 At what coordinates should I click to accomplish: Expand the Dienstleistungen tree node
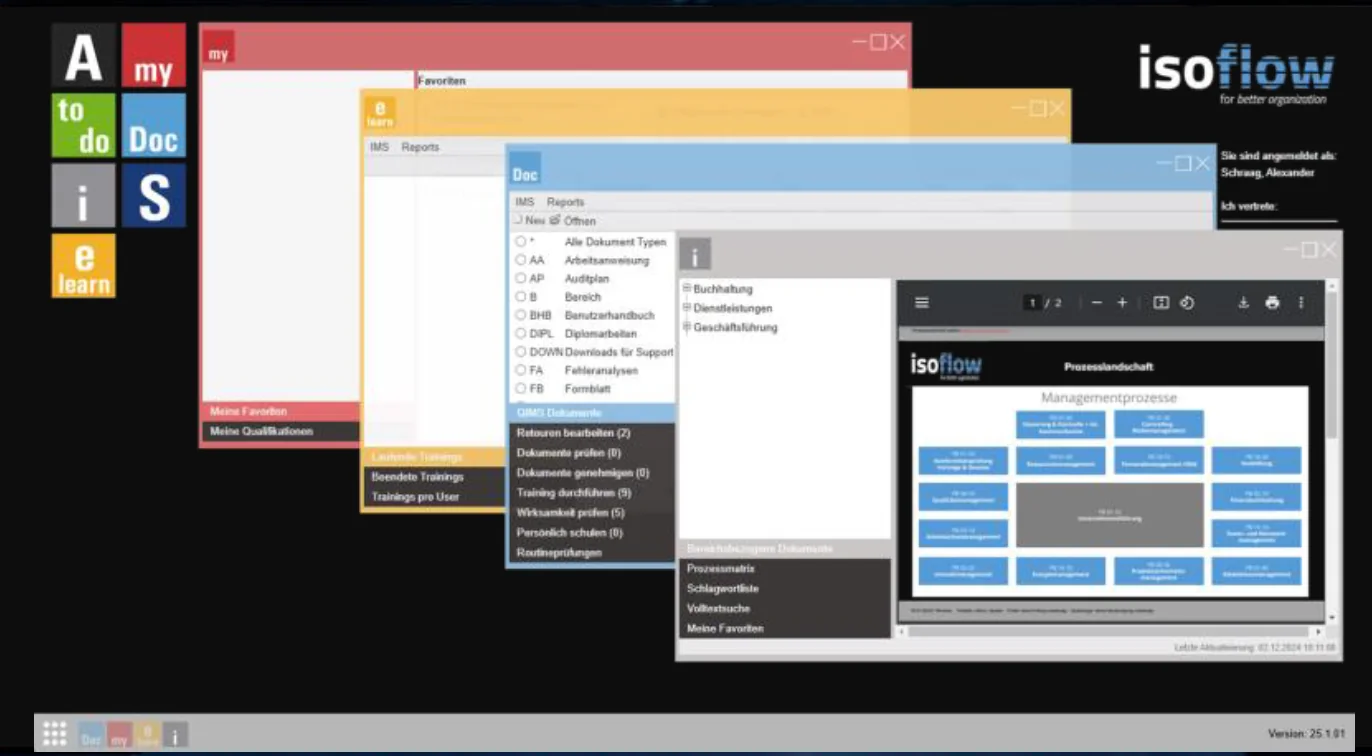coord(687,308)
